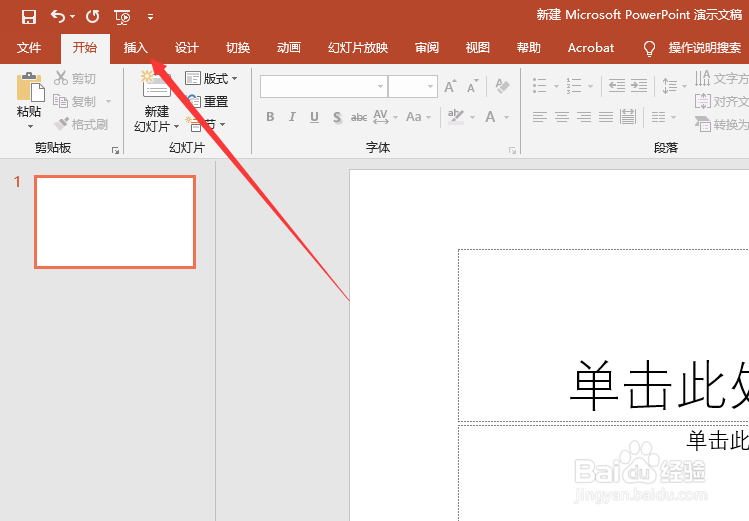Viewport: 749px width, 521px height.
Task: Open the 版式 layout dropdown
Action: click(x=211, y=78)
